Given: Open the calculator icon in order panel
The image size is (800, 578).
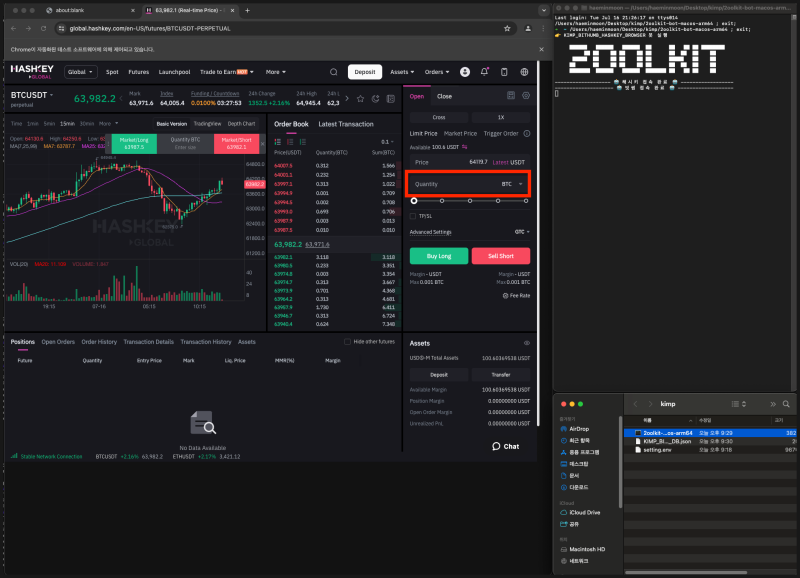Looking at the screenshot, I should pos(511,95).
